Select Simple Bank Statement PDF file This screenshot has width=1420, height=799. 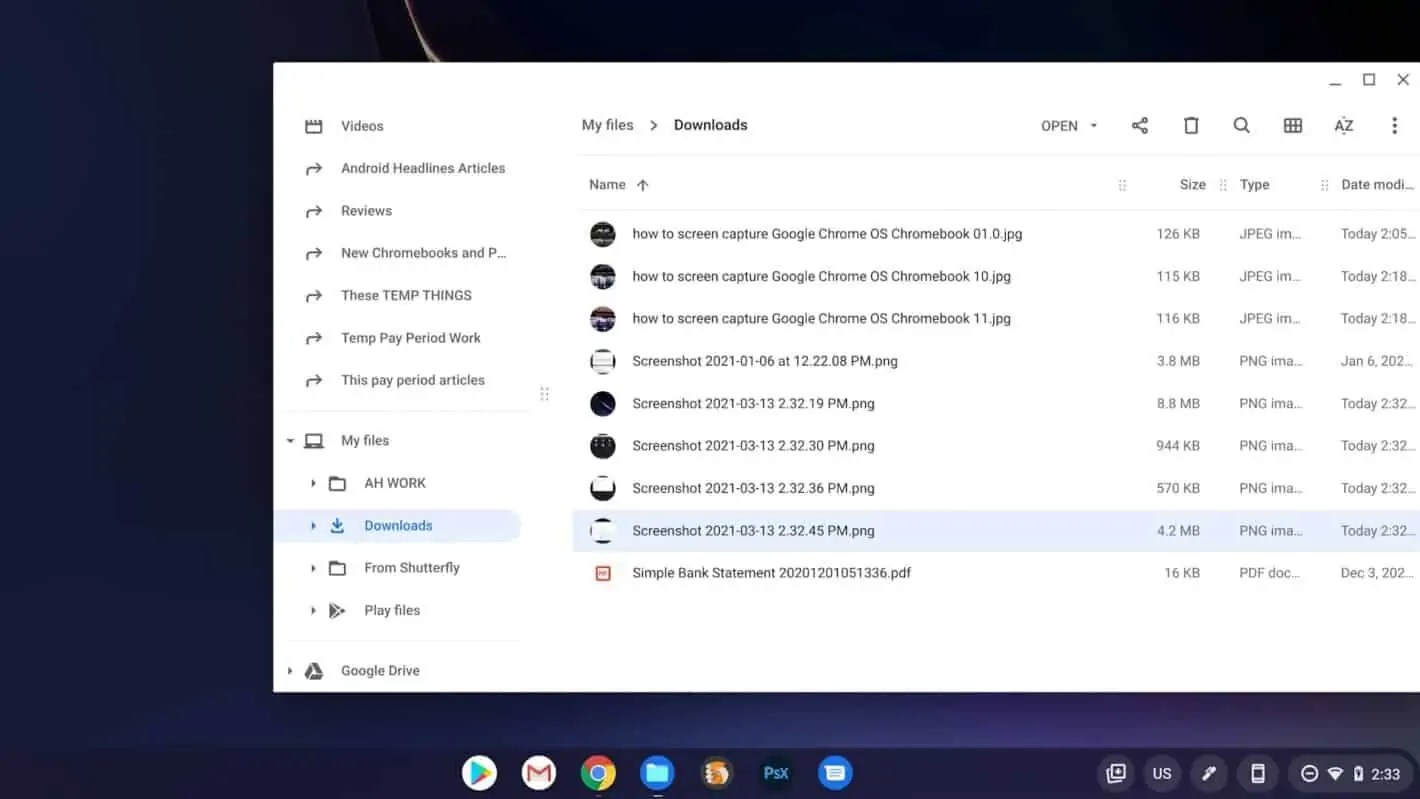click(996, 573)
